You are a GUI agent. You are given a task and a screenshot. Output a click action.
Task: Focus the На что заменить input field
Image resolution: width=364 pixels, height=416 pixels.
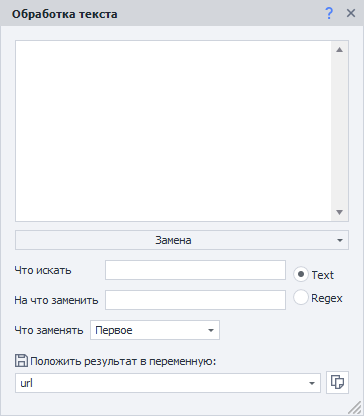tap(195, 300)
